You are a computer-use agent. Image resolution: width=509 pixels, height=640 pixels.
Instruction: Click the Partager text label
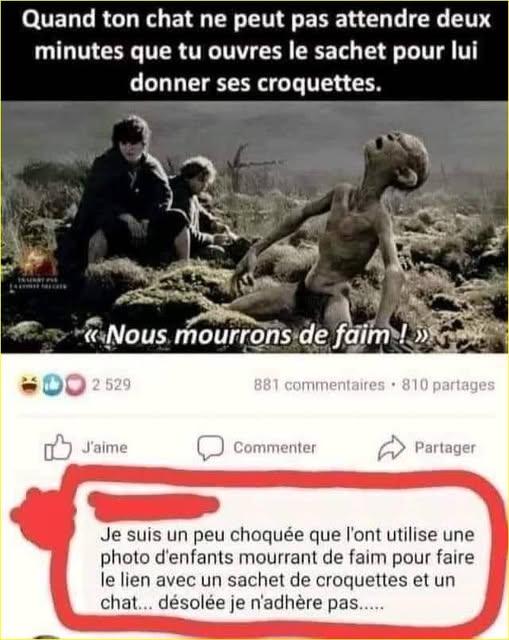pyautogui.click(x=445, y=448)
